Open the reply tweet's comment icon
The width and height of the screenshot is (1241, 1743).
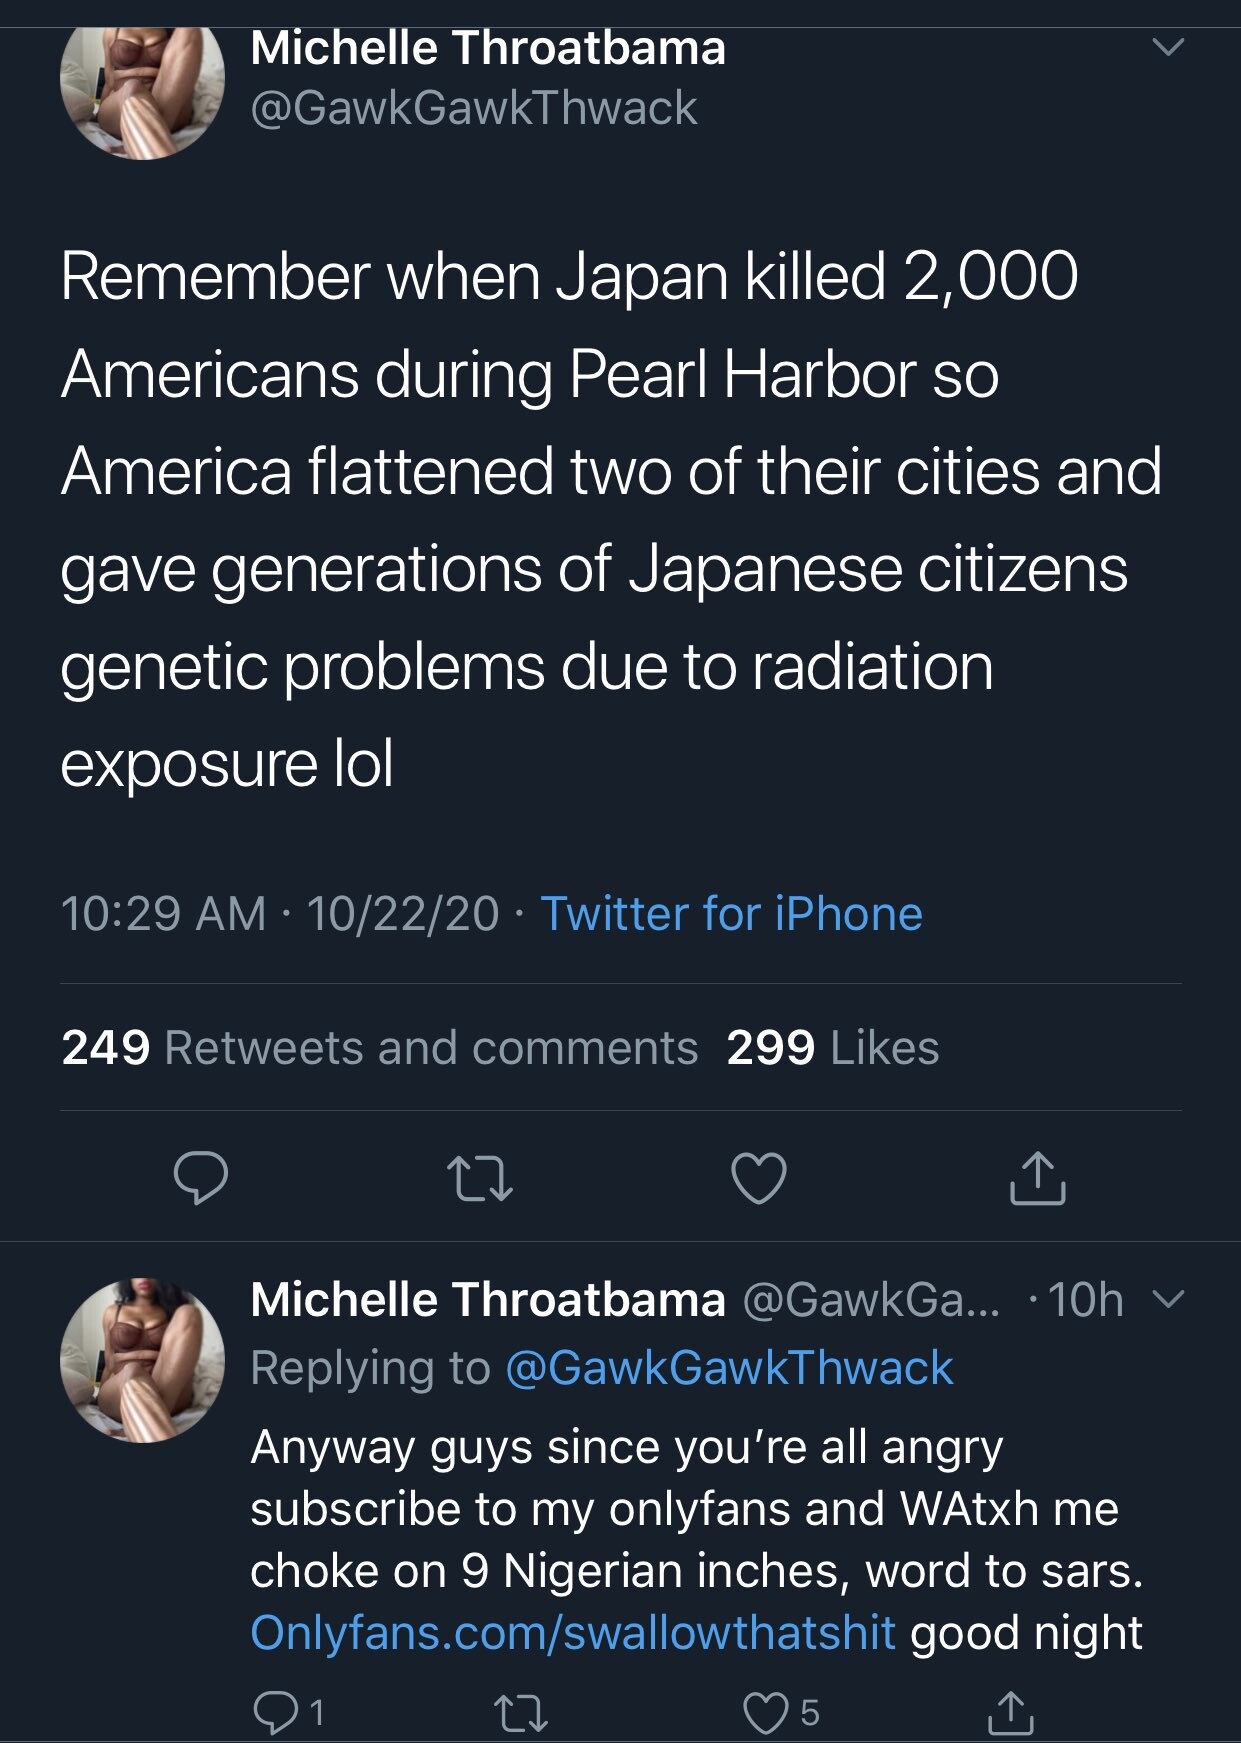(x=273, y=1712)
